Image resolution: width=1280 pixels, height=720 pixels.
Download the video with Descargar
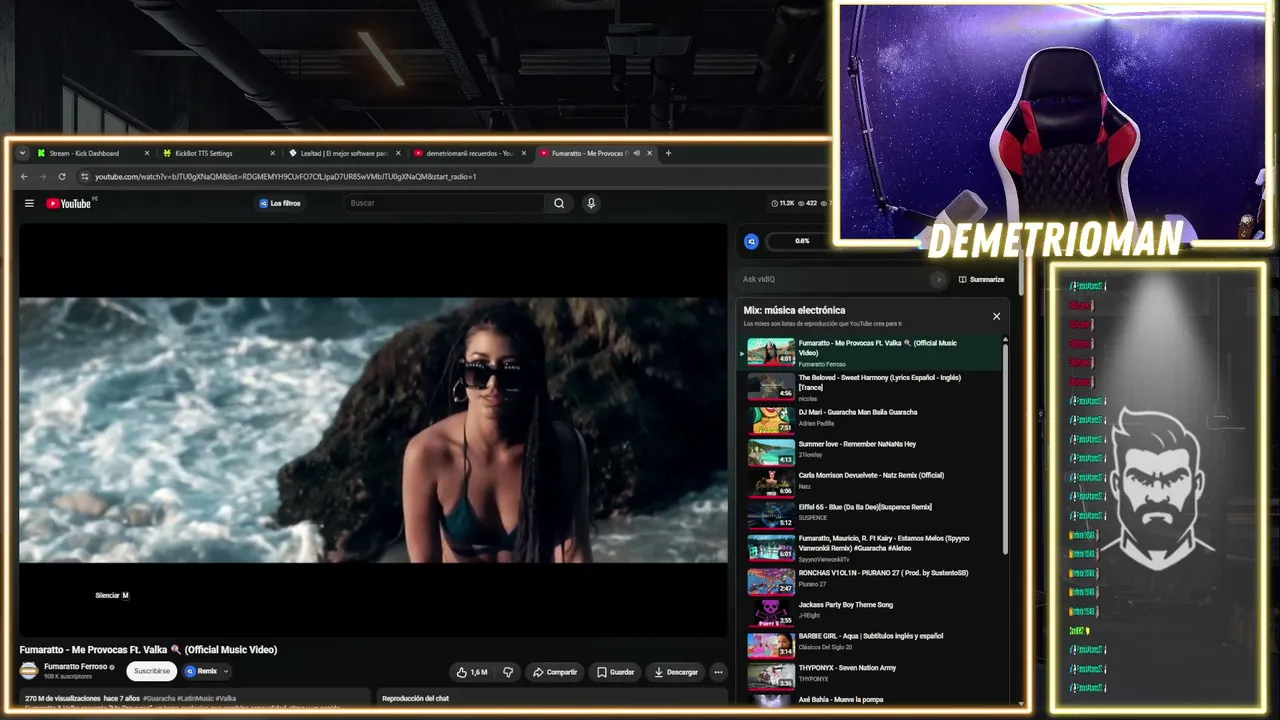pyautogui.click(x=676, y=672)
